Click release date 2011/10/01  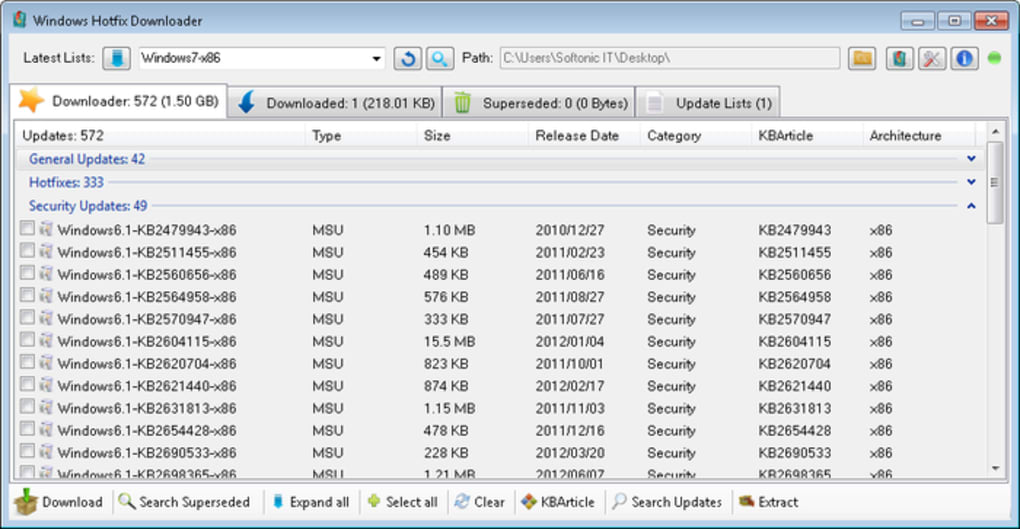(x=569, y=364)
